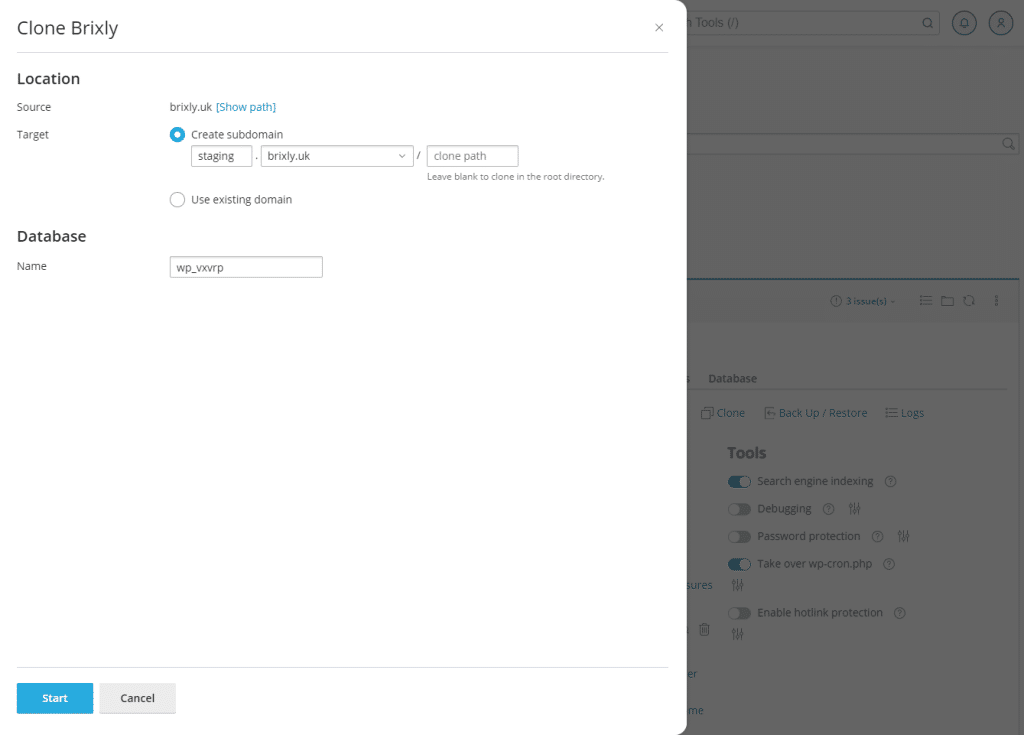Viewport: 1024px width, 735px height.
Task: Open help icon next to Password protection
Action: click(877, 536)
